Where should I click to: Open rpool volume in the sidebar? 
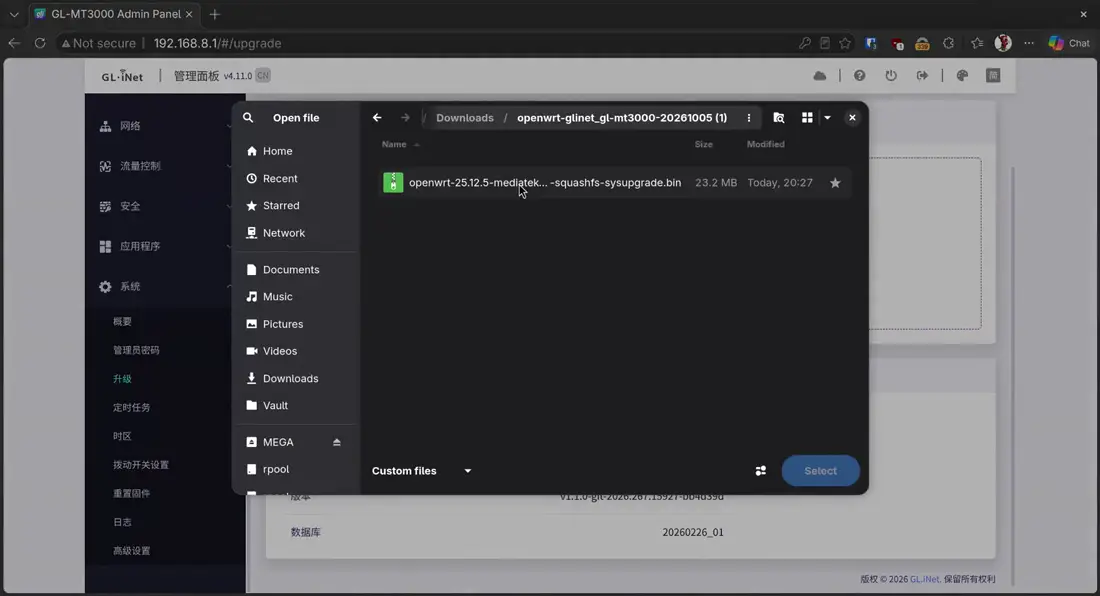tap(297, 470)
